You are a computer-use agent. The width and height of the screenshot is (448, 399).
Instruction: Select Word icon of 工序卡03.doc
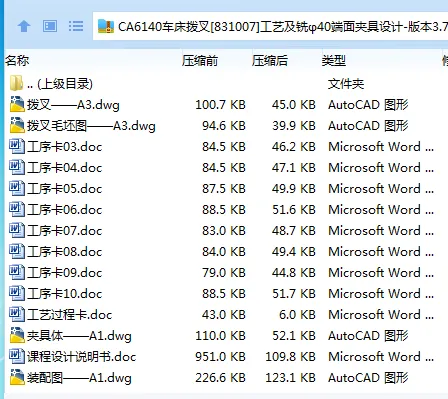click(17, 146)
